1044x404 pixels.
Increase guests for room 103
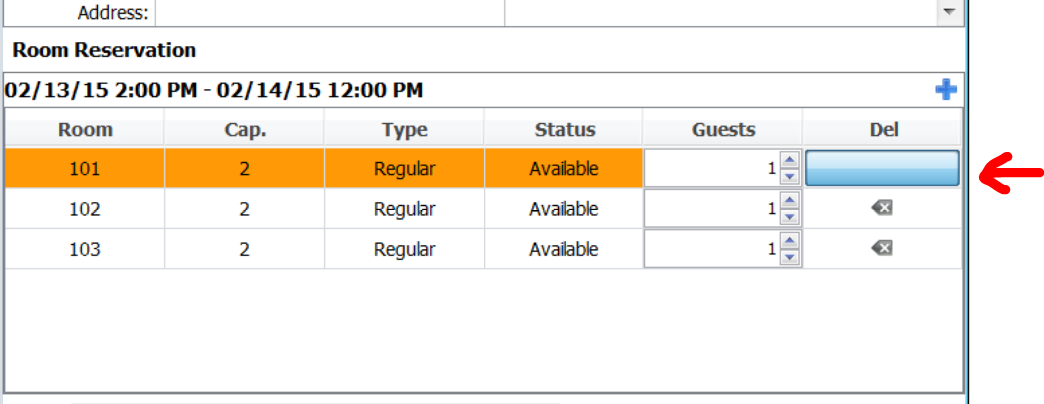(789, 240)
